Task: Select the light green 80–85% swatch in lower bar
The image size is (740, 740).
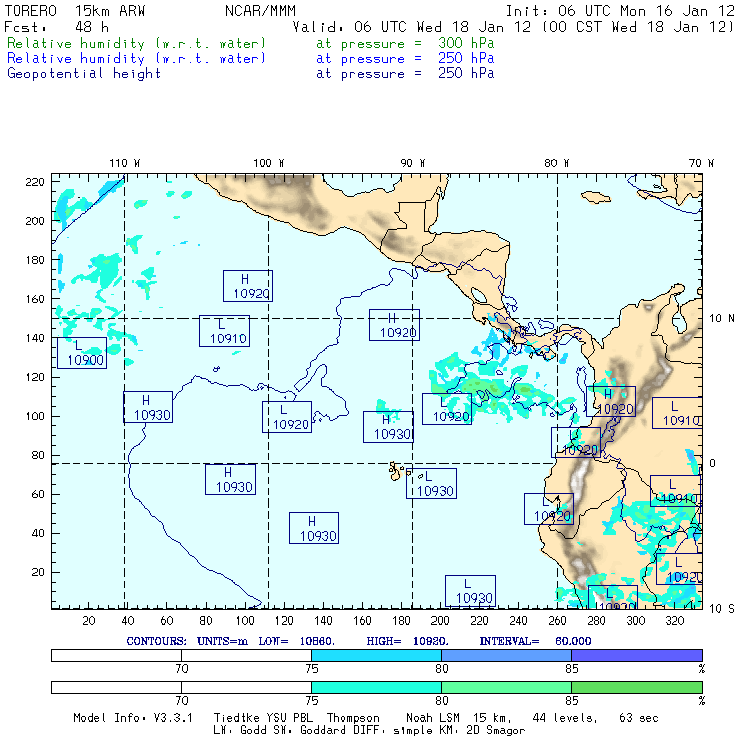Action: [506, 687]
